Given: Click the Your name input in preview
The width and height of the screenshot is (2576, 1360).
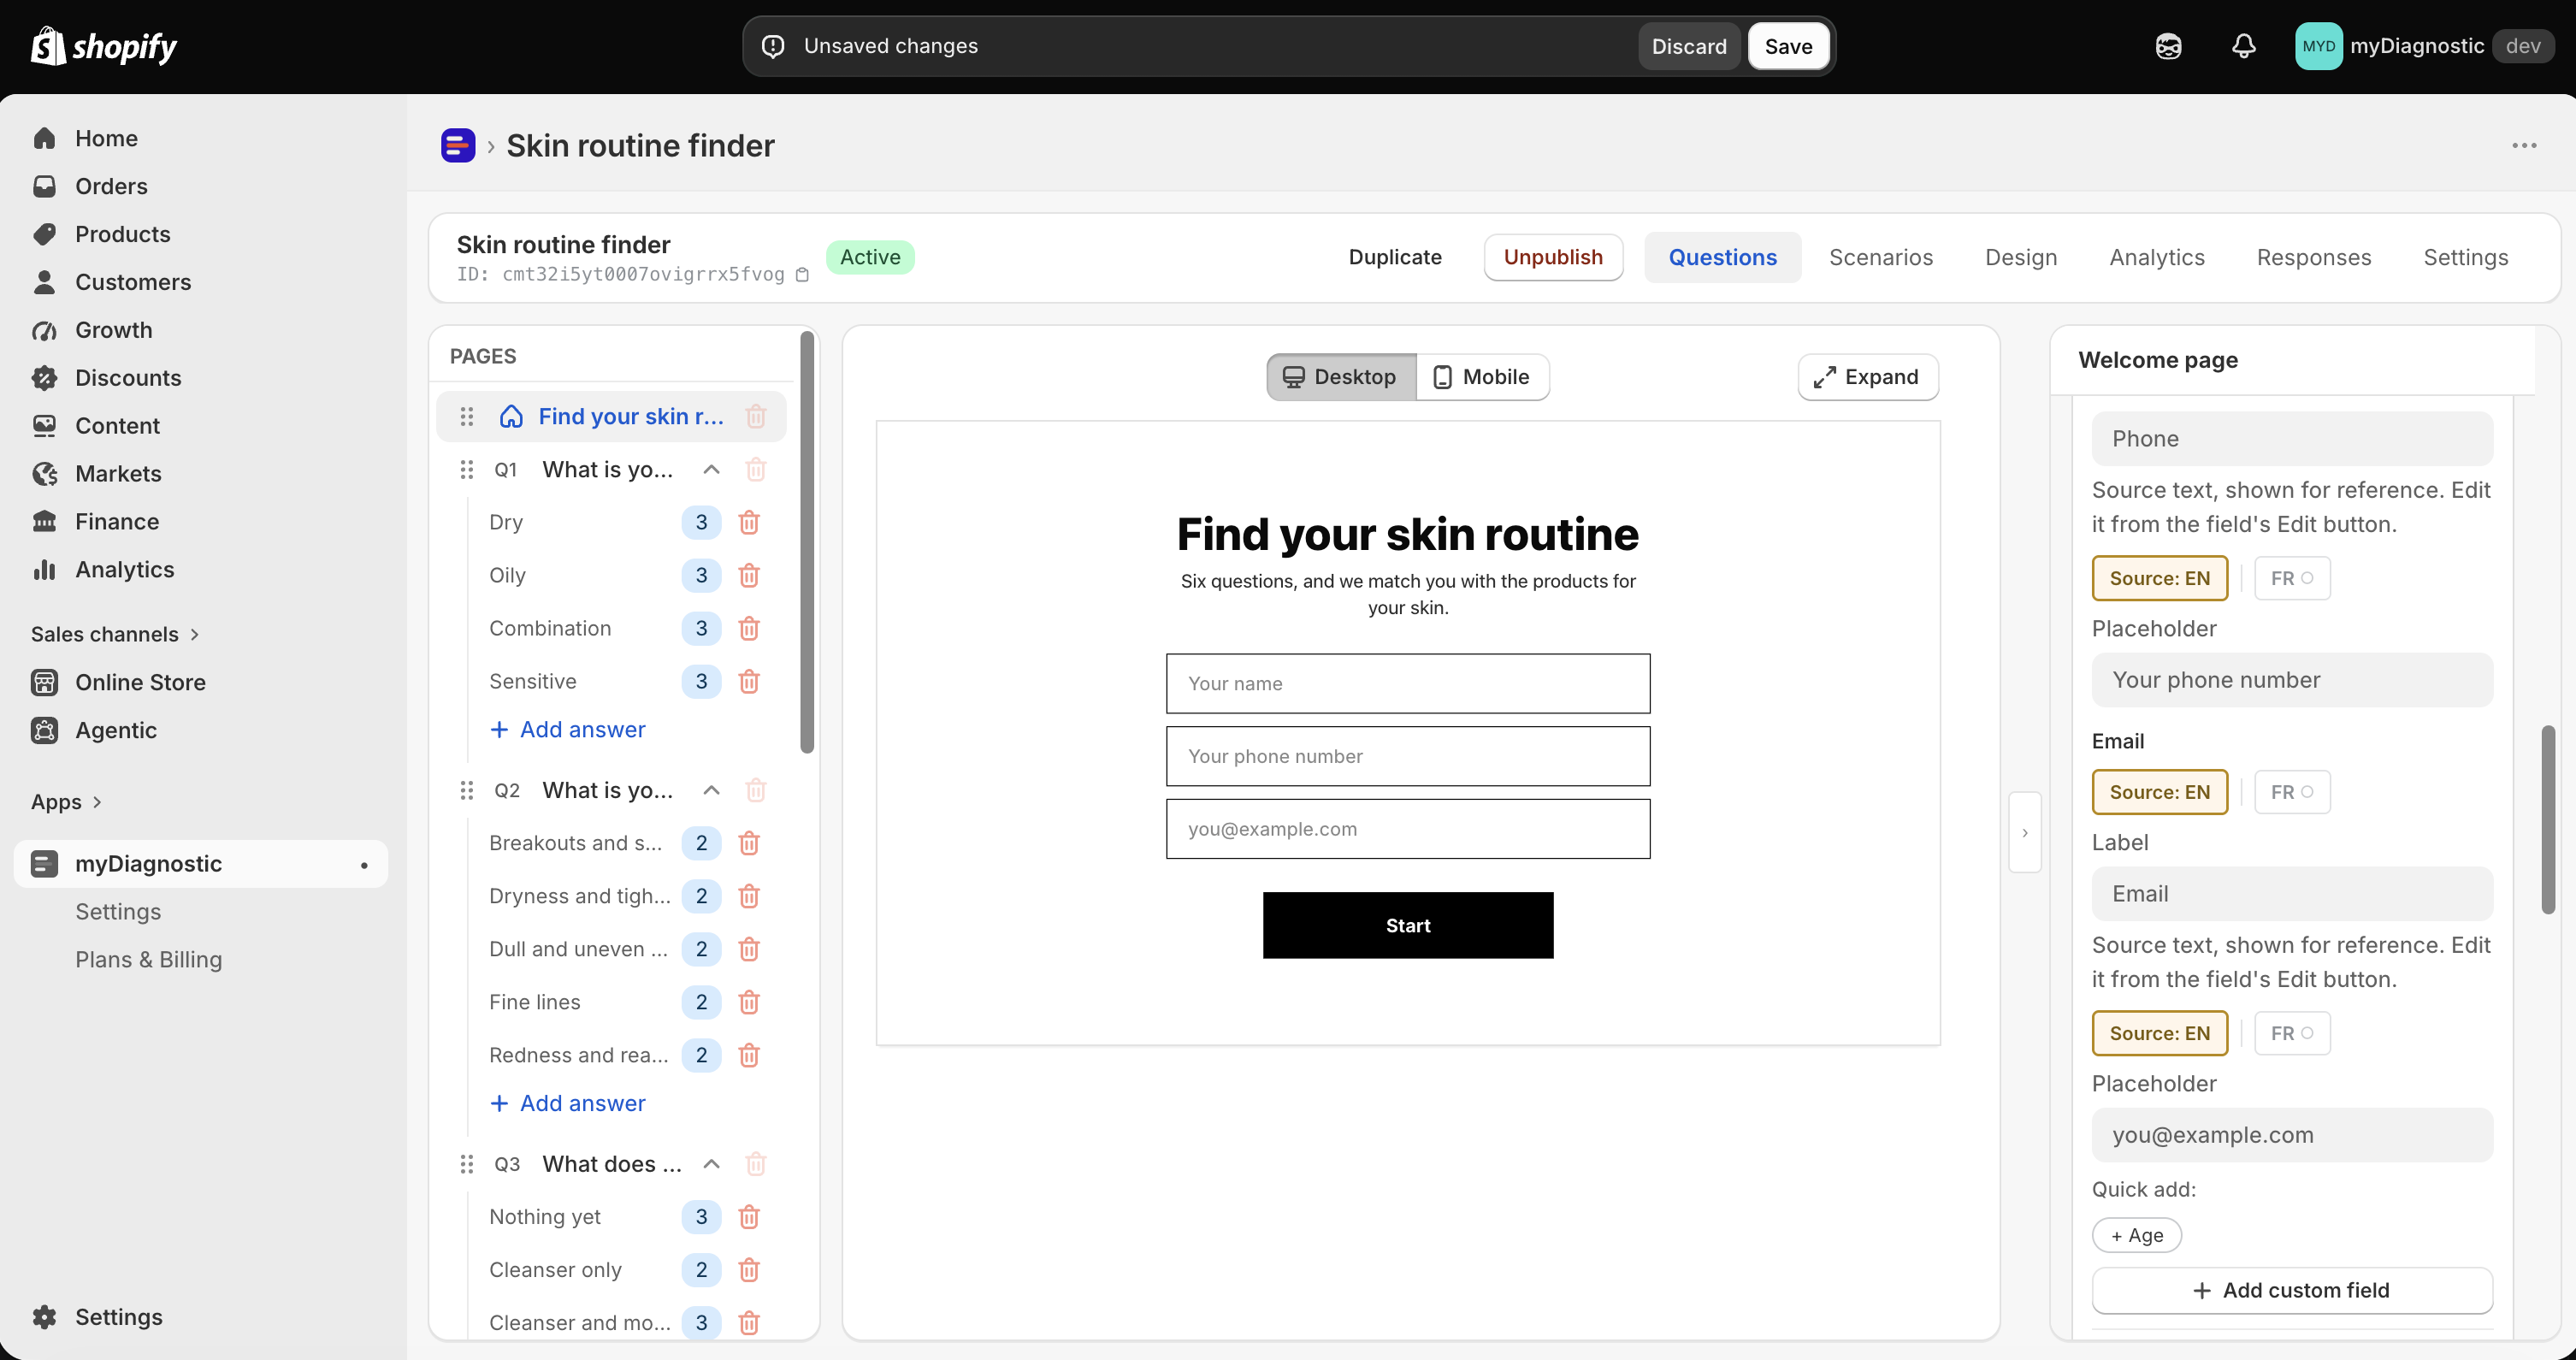Looking at the screenshot, I should point(1408,684).
